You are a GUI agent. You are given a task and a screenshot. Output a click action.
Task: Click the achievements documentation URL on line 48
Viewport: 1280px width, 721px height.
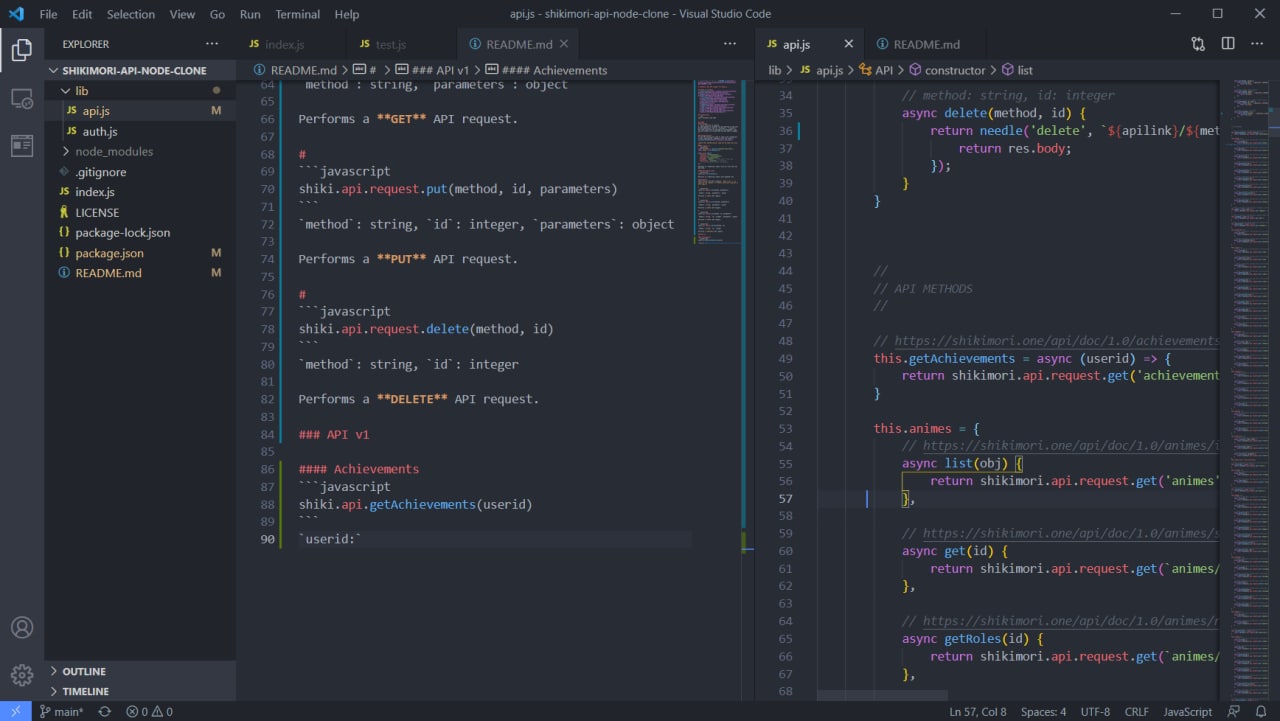[x=1057, y=341]
